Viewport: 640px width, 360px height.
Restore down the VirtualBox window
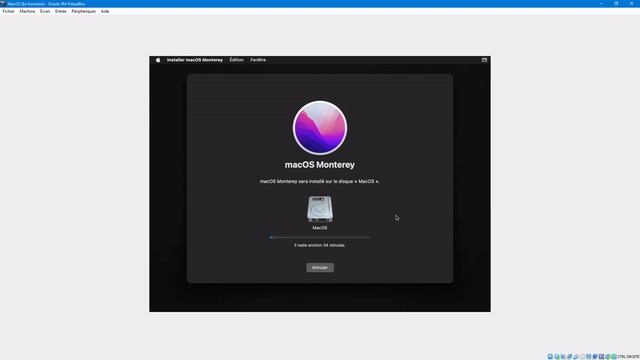pyautogui.click(x=616, y=3)
